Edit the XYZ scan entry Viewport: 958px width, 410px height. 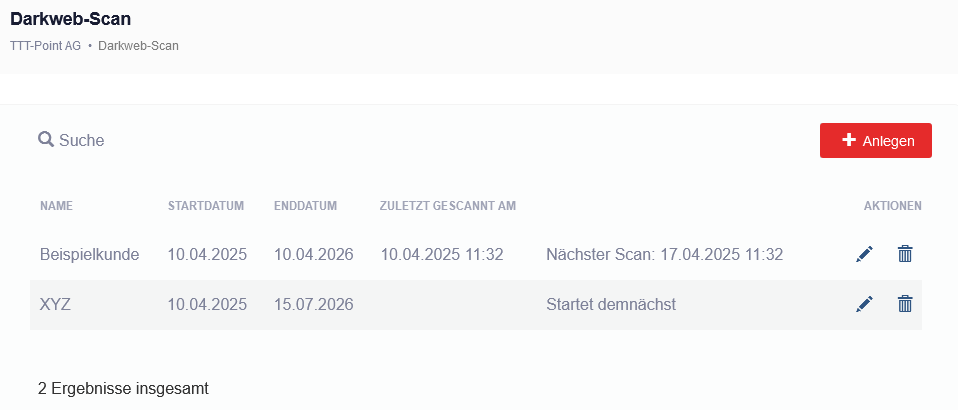[864, 304]
